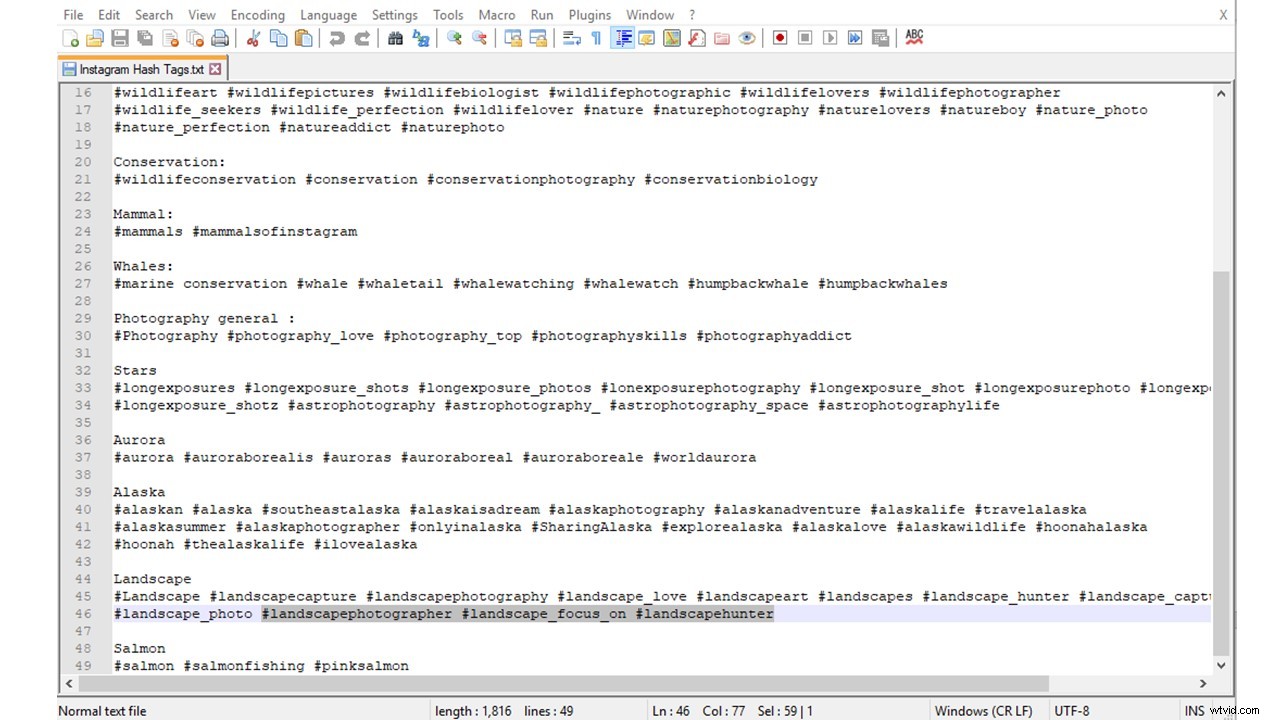The height and width of the screenshot is (720, 1280).
Task: Select the Instagram Hash Tags.txt tab
Action: point(140,69)
